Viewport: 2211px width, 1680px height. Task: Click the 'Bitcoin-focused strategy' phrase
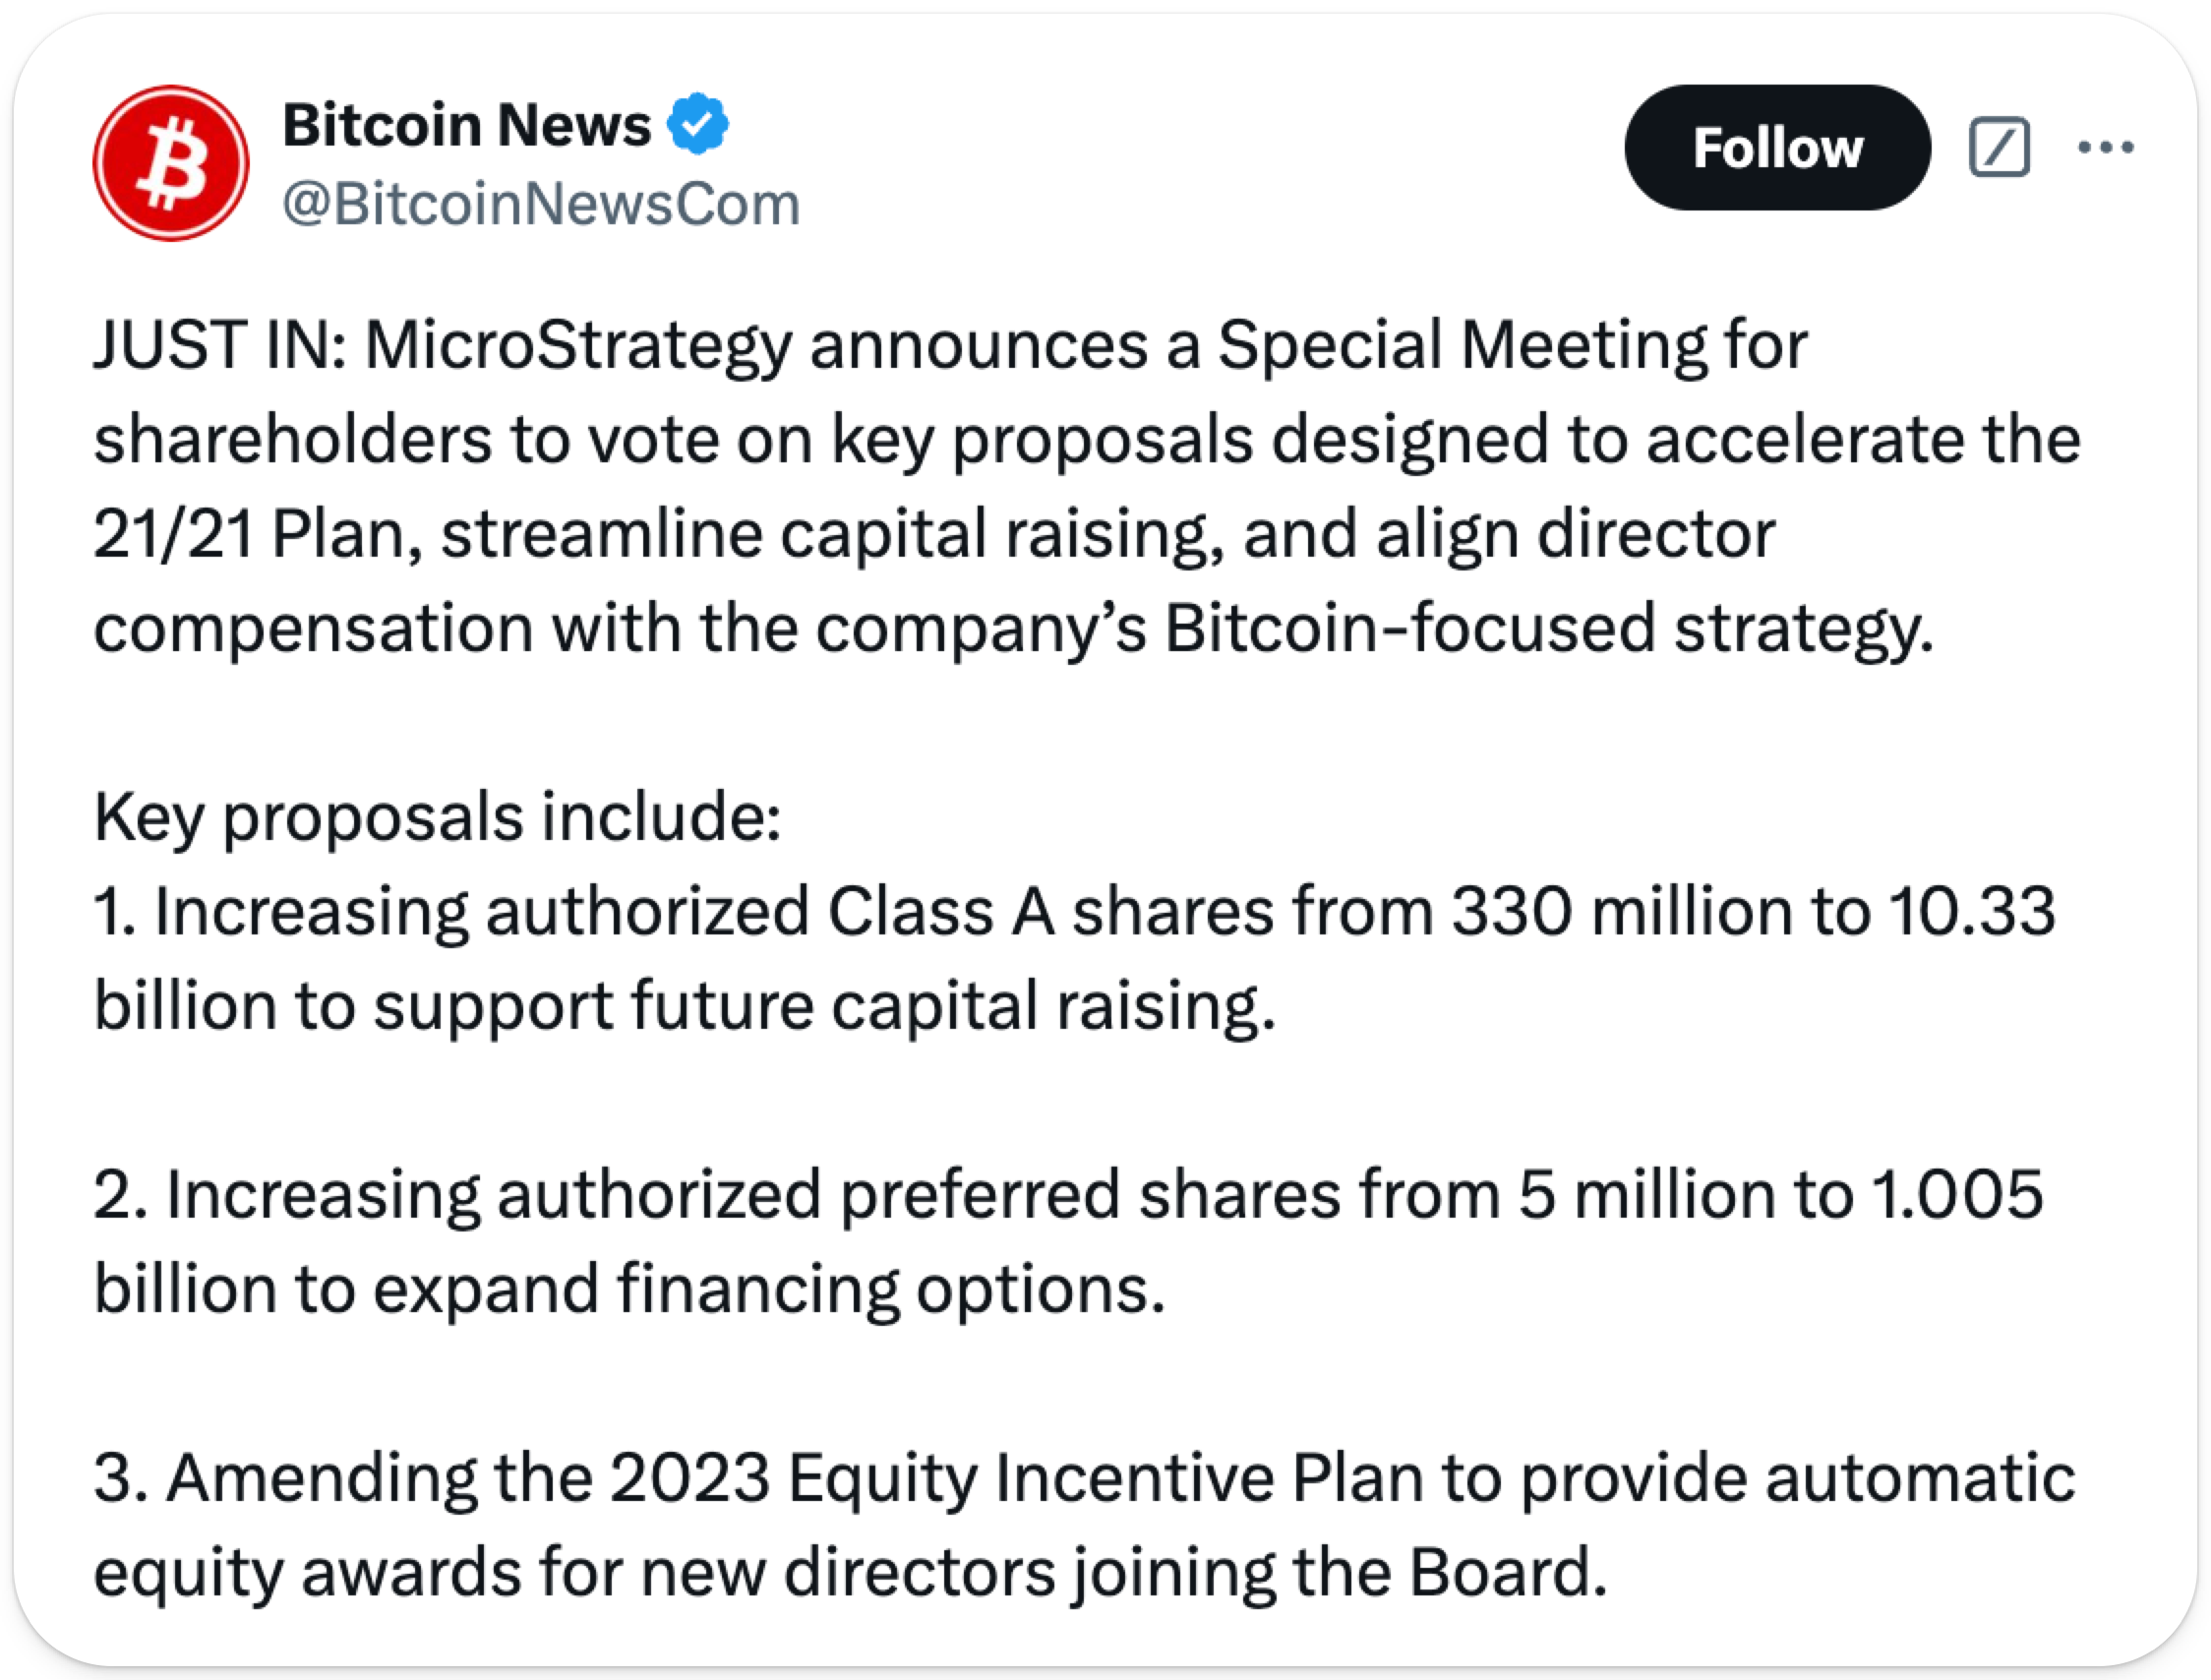point(1548,628)
